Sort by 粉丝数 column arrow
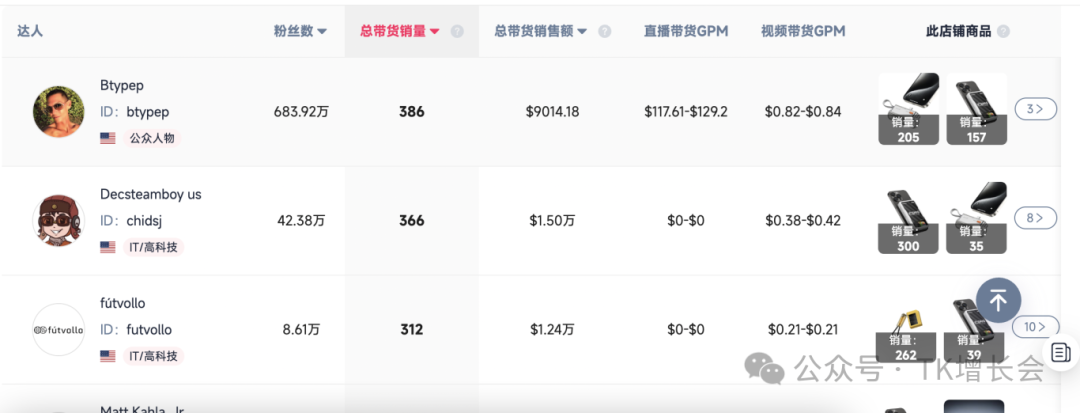 point(322,31)
